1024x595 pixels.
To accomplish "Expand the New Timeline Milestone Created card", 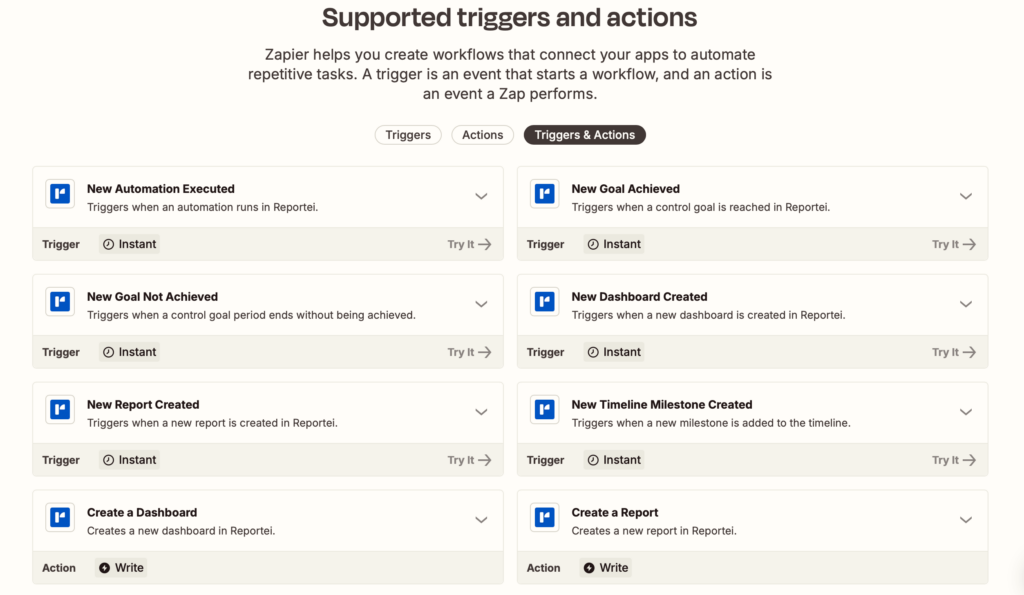I will (966, 412).
